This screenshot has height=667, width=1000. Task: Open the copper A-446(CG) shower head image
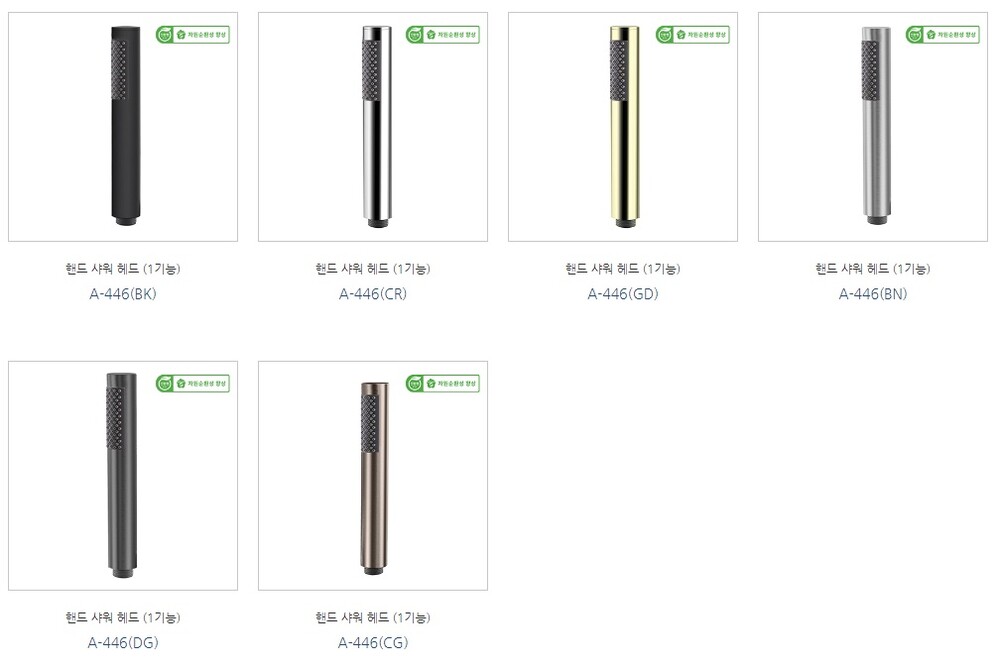coord(372,476)
